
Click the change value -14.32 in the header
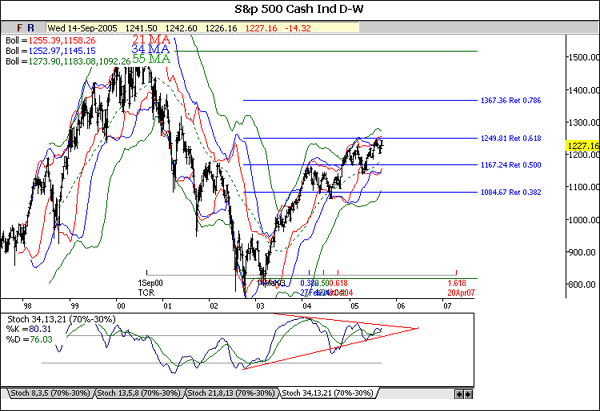298,28
